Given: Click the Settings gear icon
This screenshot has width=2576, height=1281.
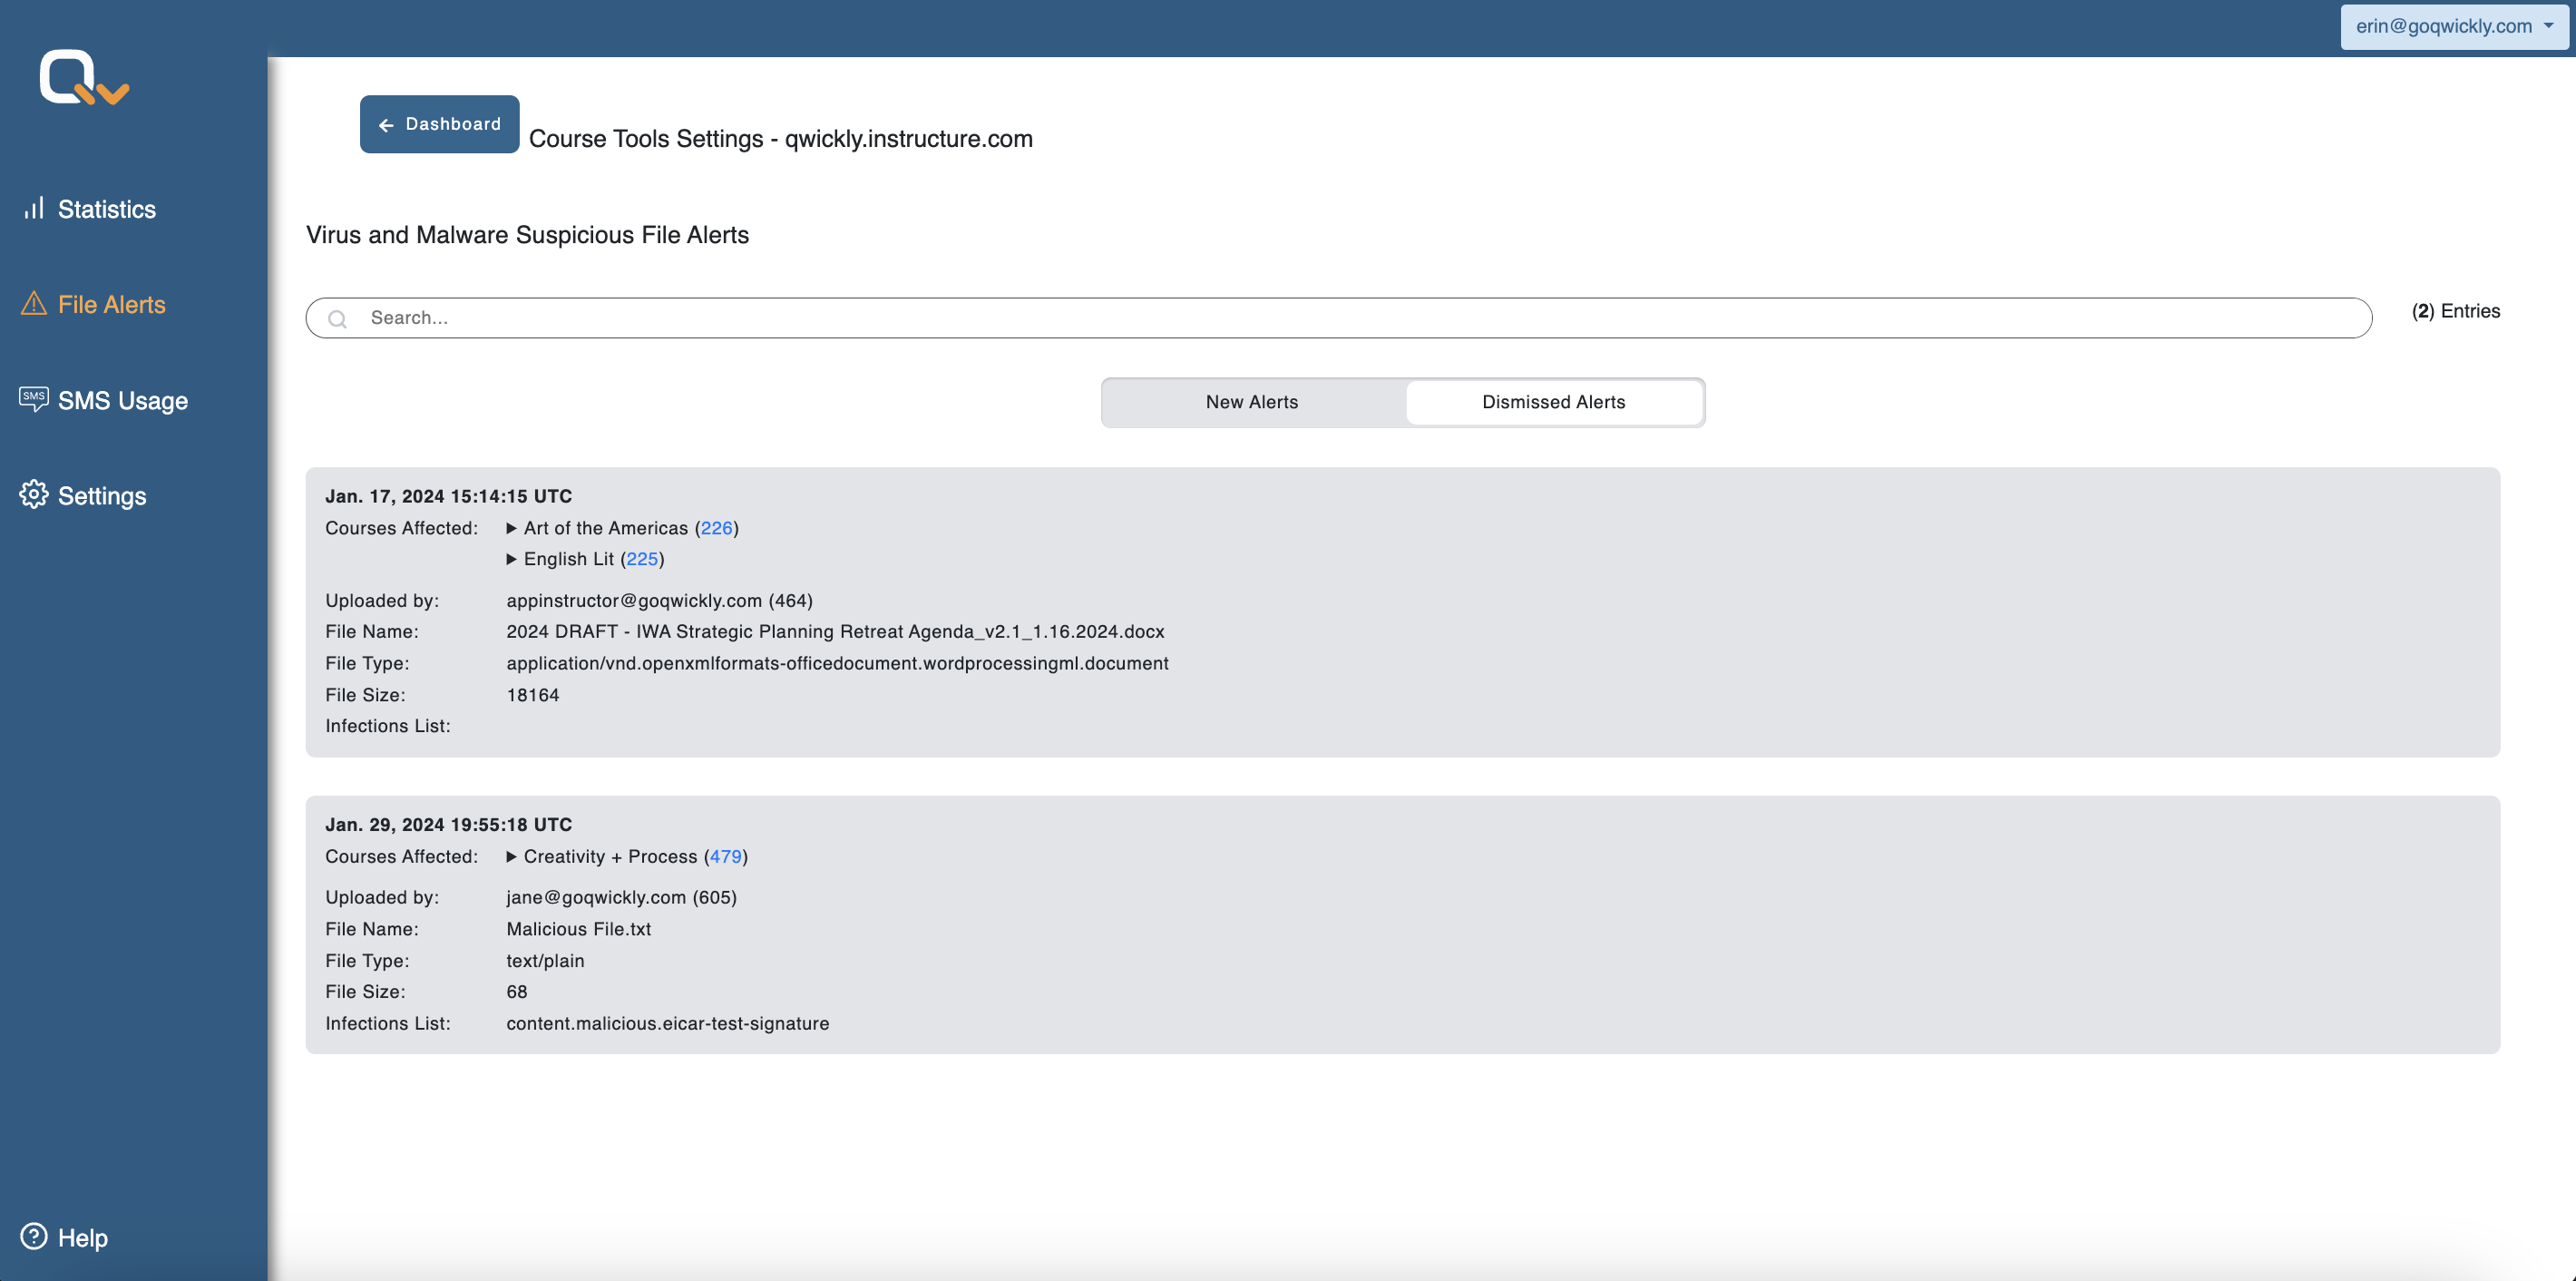Looking at the screenshot, I should (x=34, y=494).
